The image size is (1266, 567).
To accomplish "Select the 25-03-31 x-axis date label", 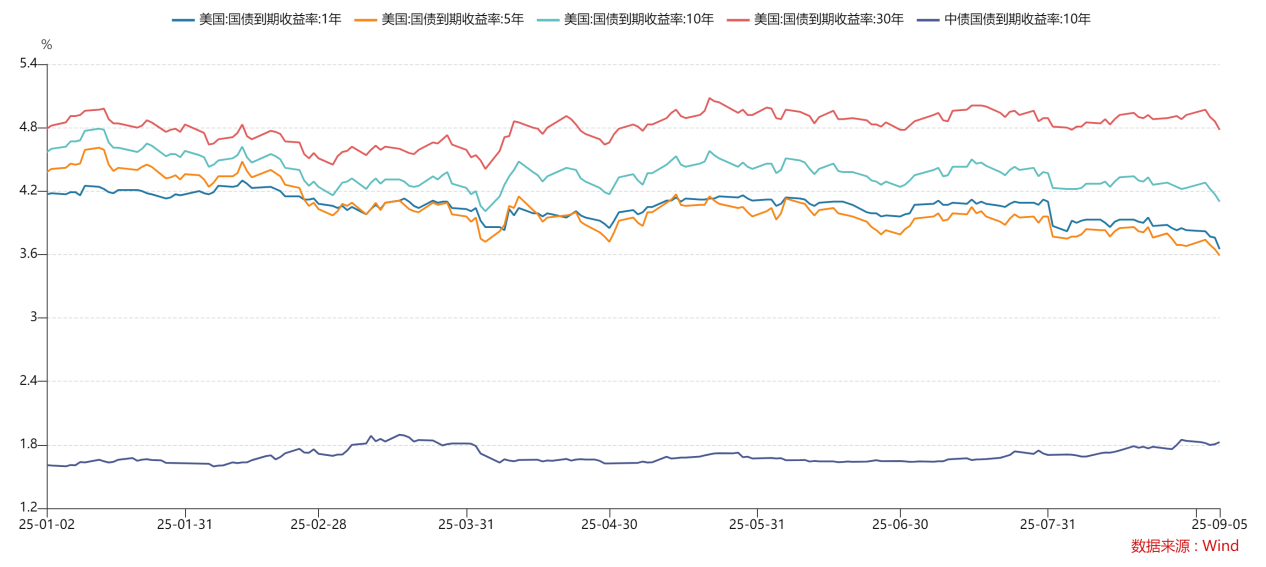I will (x=465, y=524).
